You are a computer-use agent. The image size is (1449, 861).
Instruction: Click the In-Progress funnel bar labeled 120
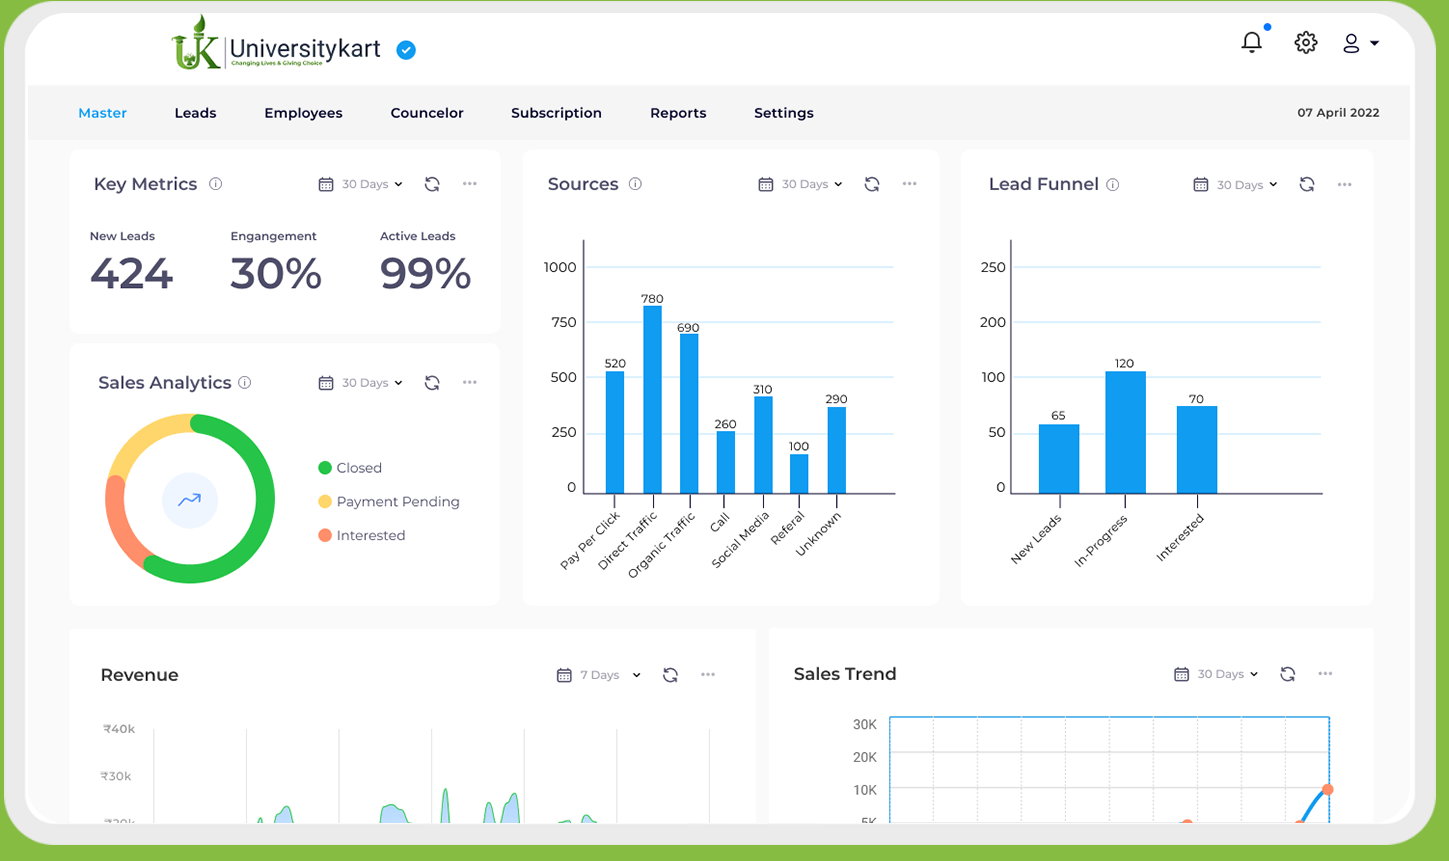1125,433
